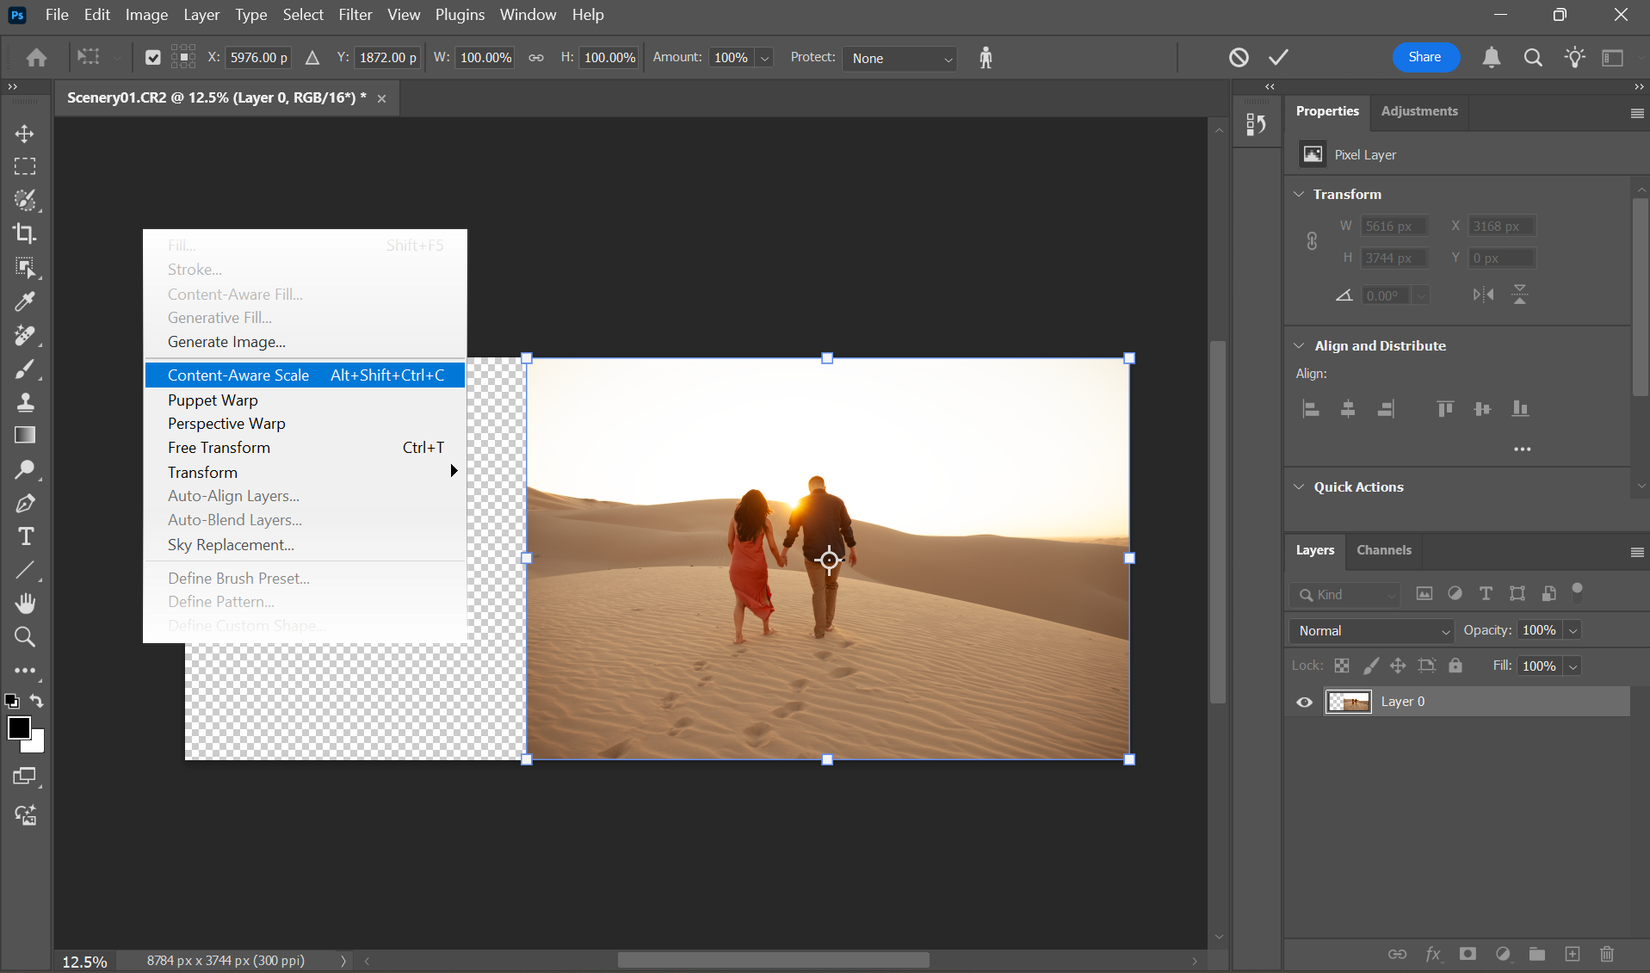Select the Eyedropper tool
The width and height of the screenshot is (1650, 973).
[25, 301]
